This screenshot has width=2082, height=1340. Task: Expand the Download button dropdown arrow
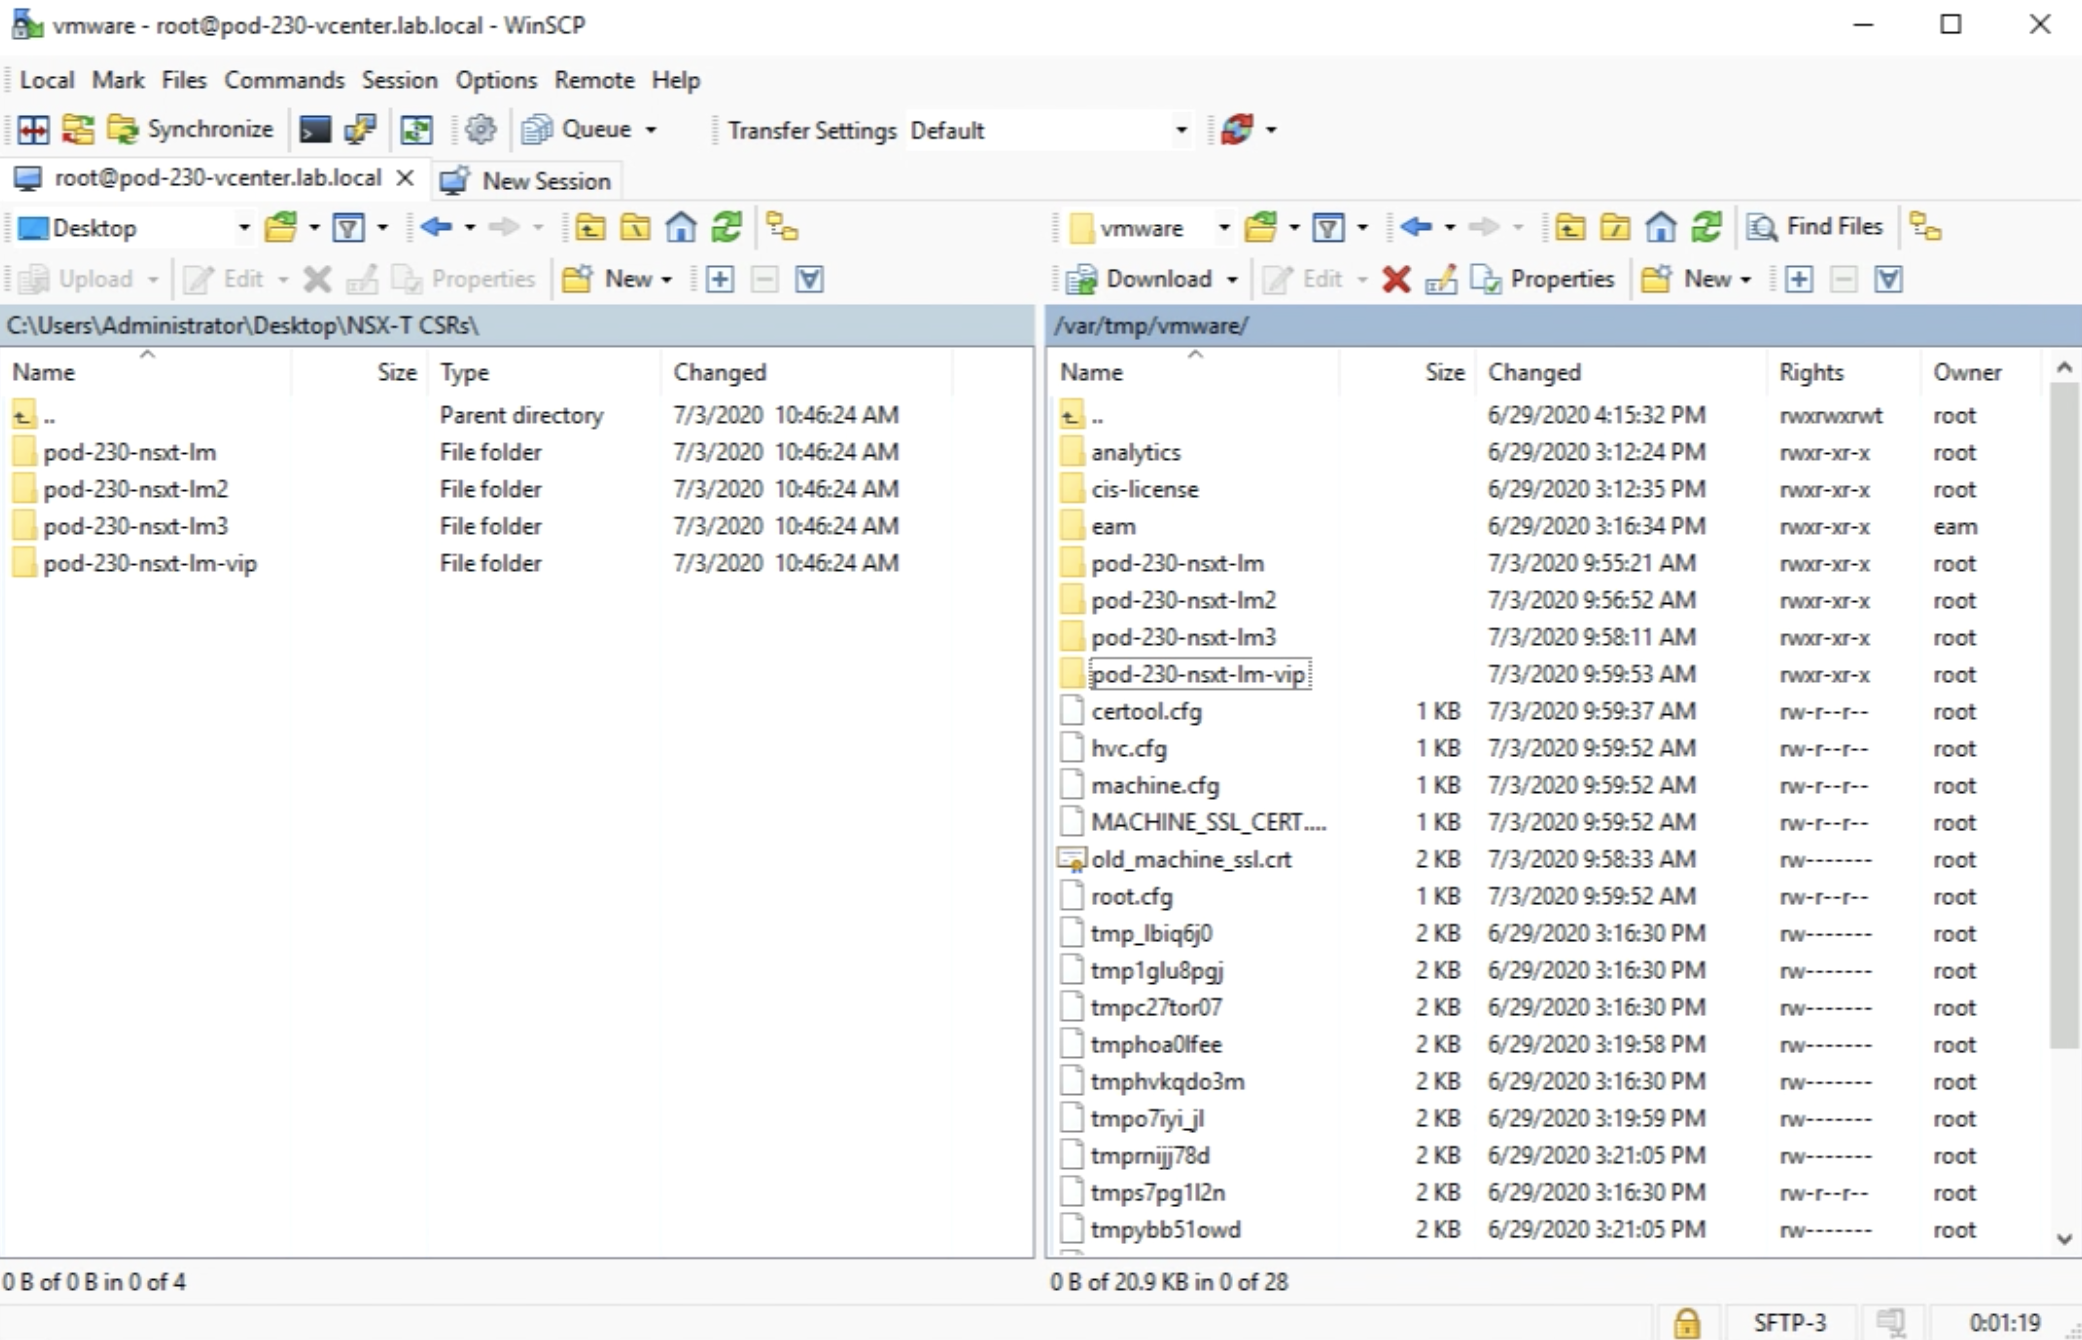point(1232,279)
